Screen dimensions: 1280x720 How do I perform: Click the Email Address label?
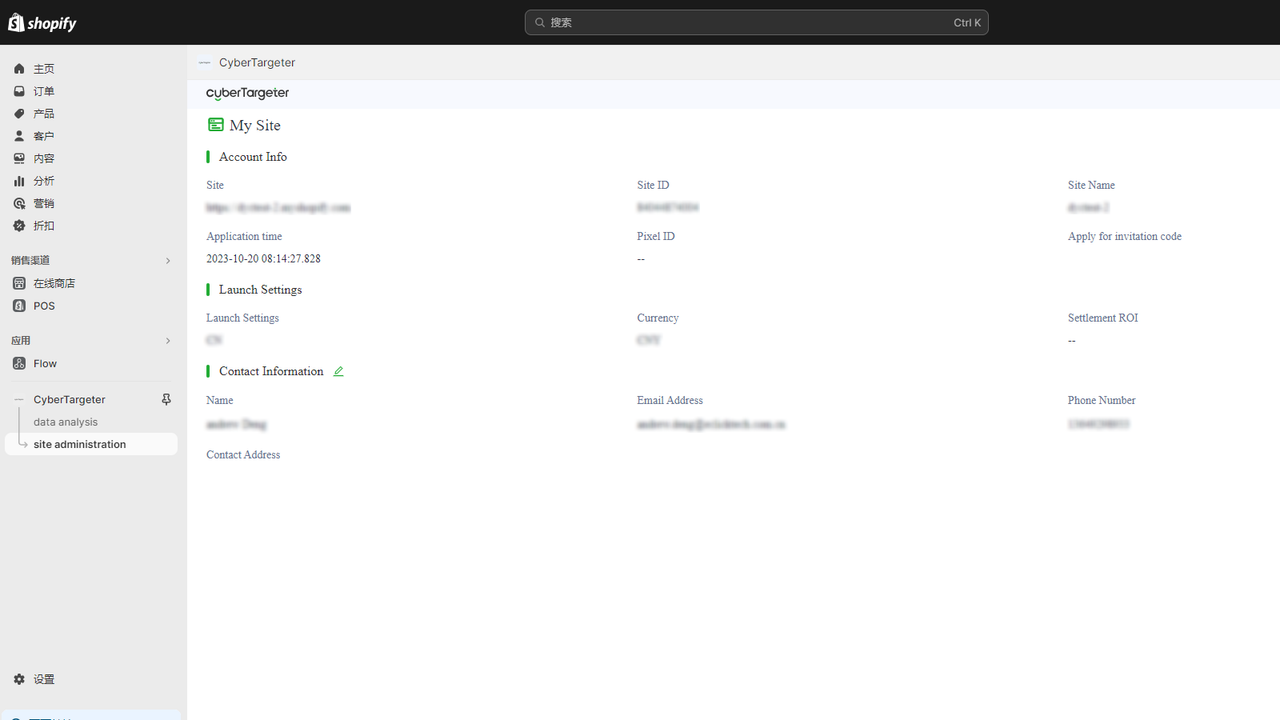tap(670, 400)
